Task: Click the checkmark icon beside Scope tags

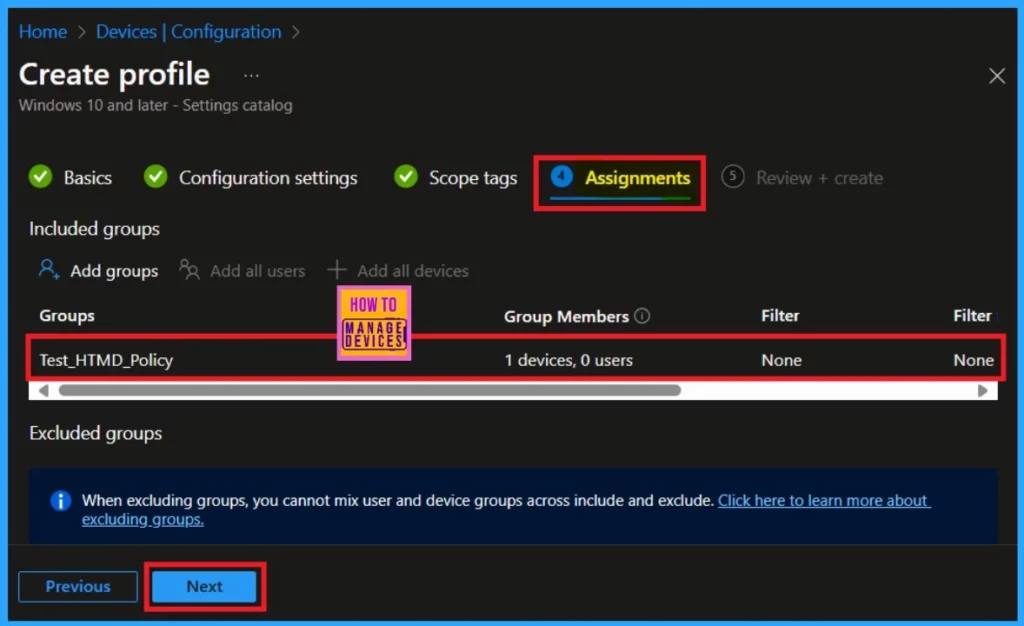Action: 406,176
